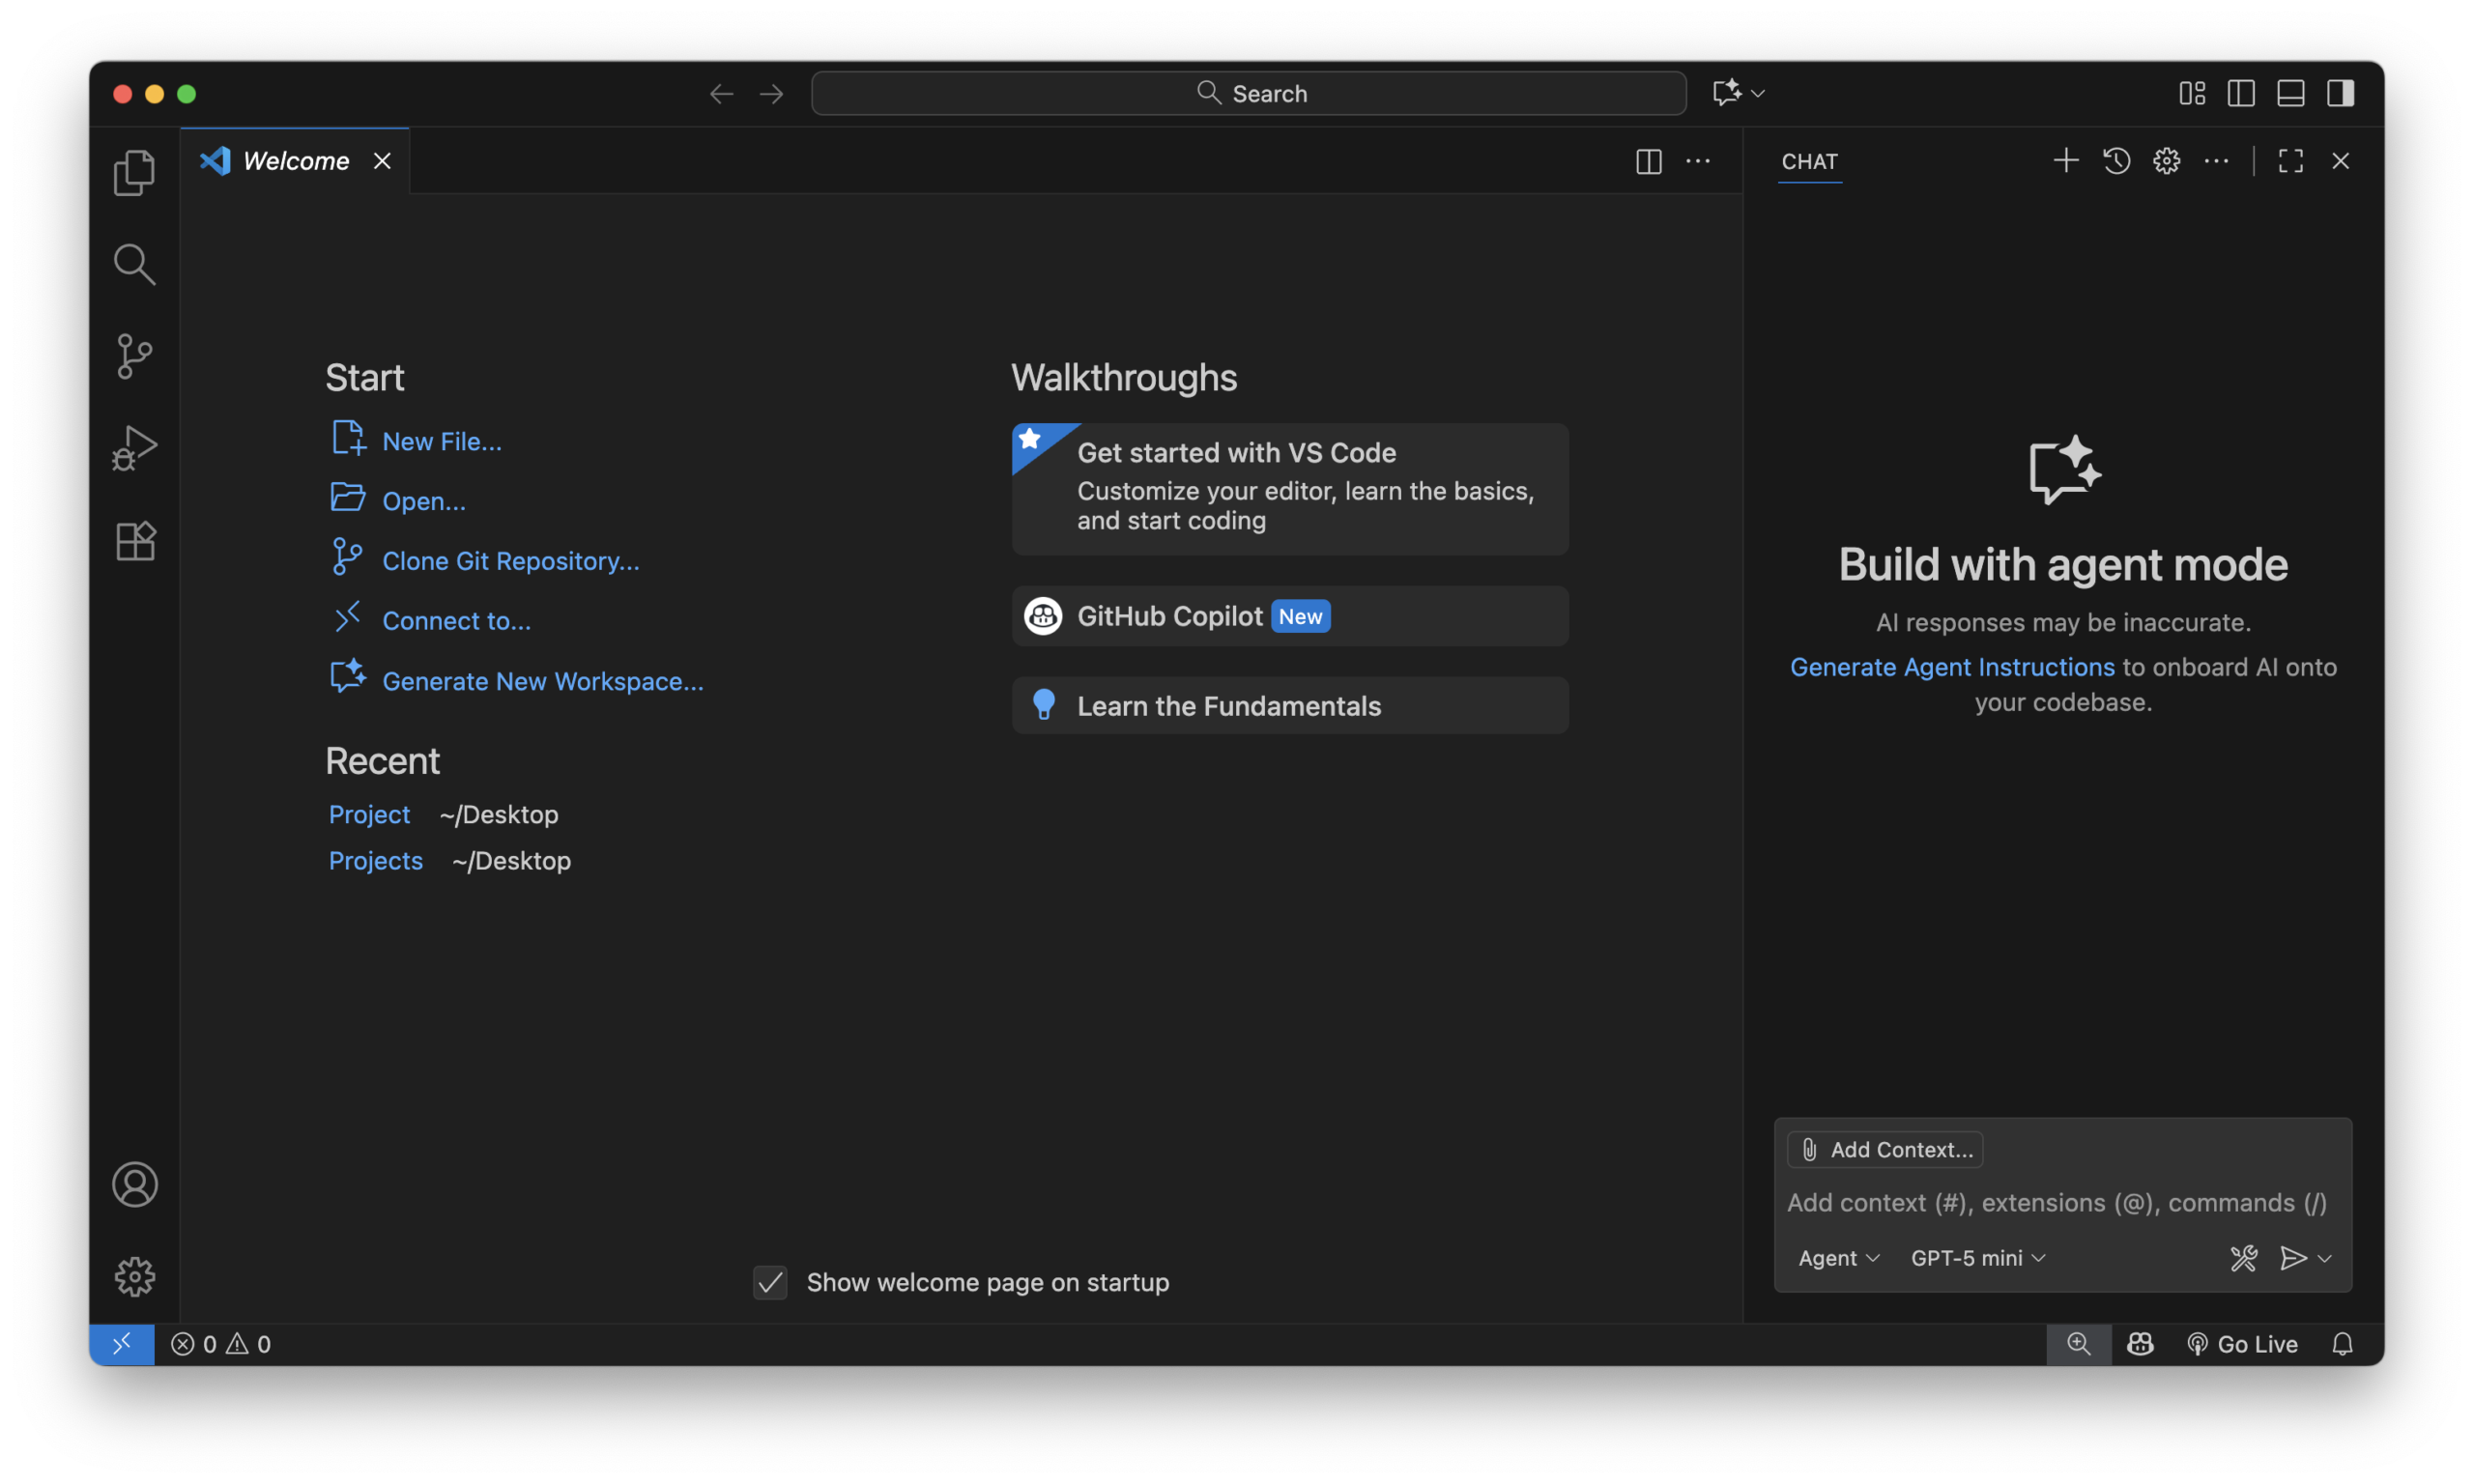Click the Generate Agent Instructions link
This screenshot has height=1484, width=2474.
pyautogui.click(x=1951, y=667)
